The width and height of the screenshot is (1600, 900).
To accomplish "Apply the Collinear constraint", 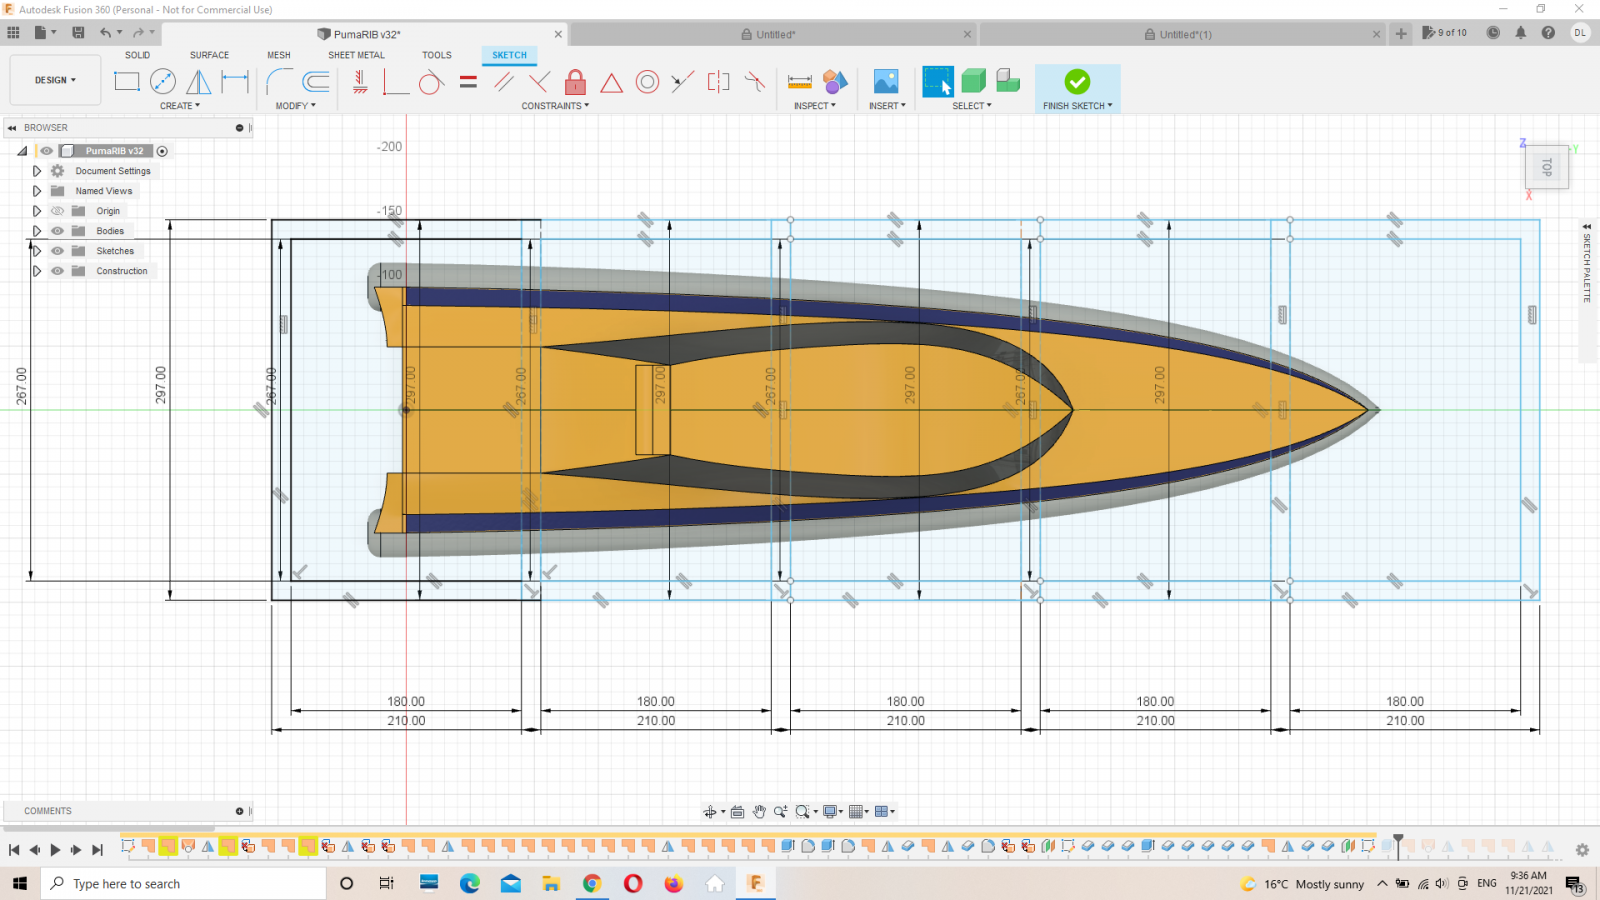I will (683, 81).
